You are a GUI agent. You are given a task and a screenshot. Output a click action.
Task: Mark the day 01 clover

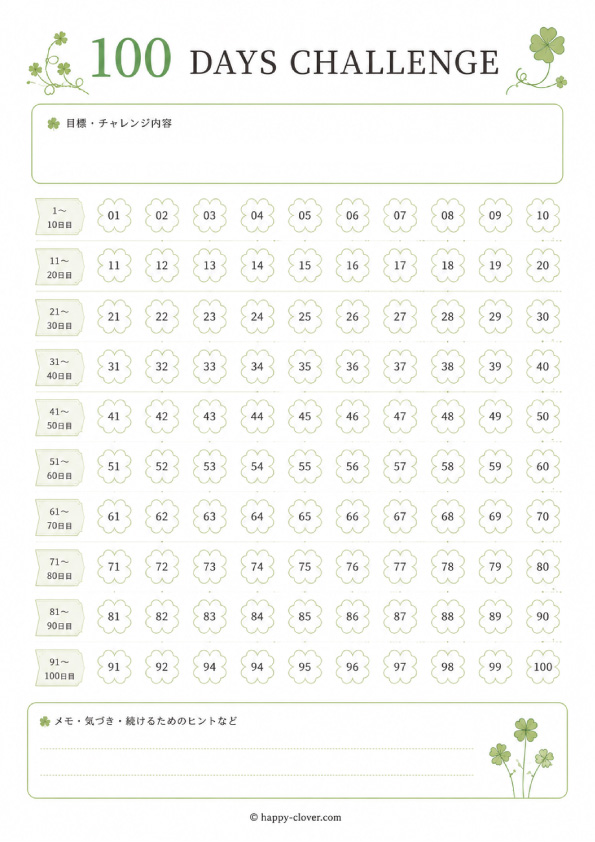point(114,215)
